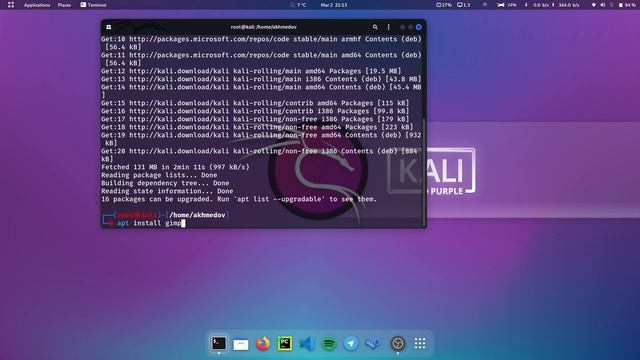Viewport: 640px width, 360px height.
Task: Open OBS Studio from the dock
Action: pyautogui.click(x=398, y=344)
